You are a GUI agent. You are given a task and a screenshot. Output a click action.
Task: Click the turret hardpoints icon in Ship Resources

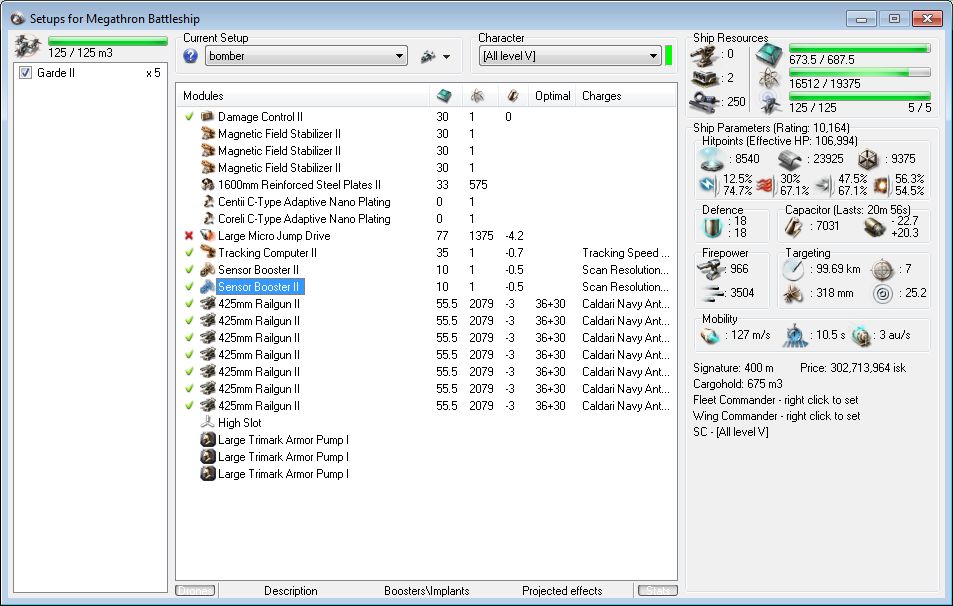coord(704,55)
